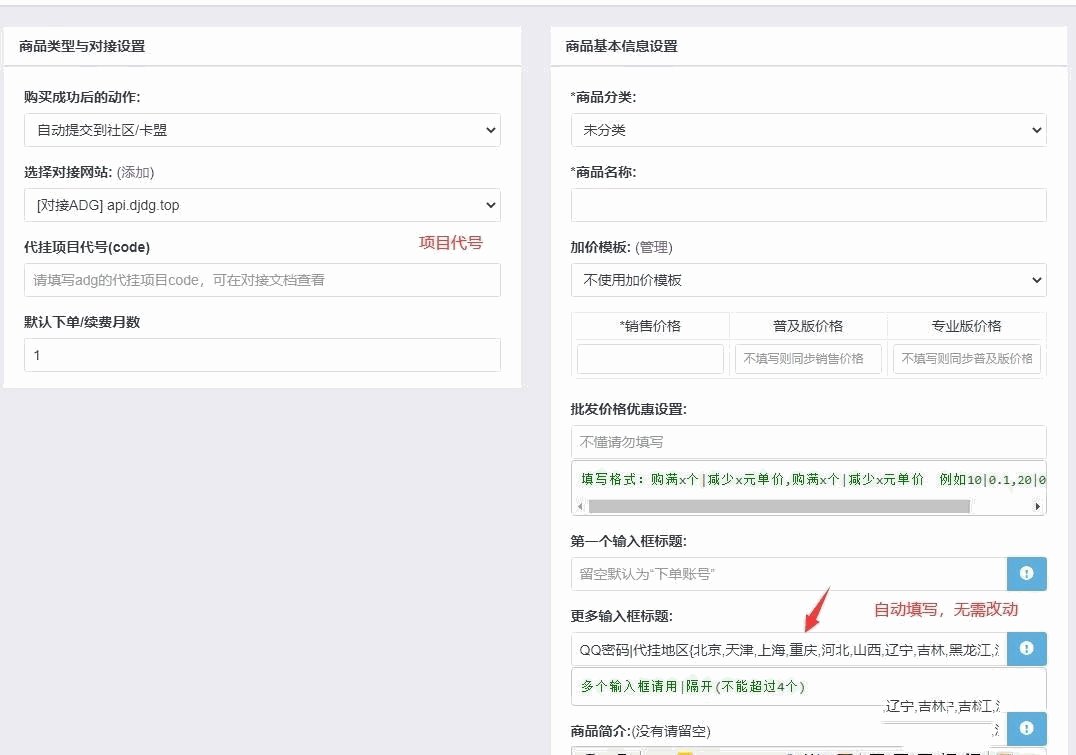Click the (添加) link next to 选择对接网站
1076x755 pixels.
point(135,172)
